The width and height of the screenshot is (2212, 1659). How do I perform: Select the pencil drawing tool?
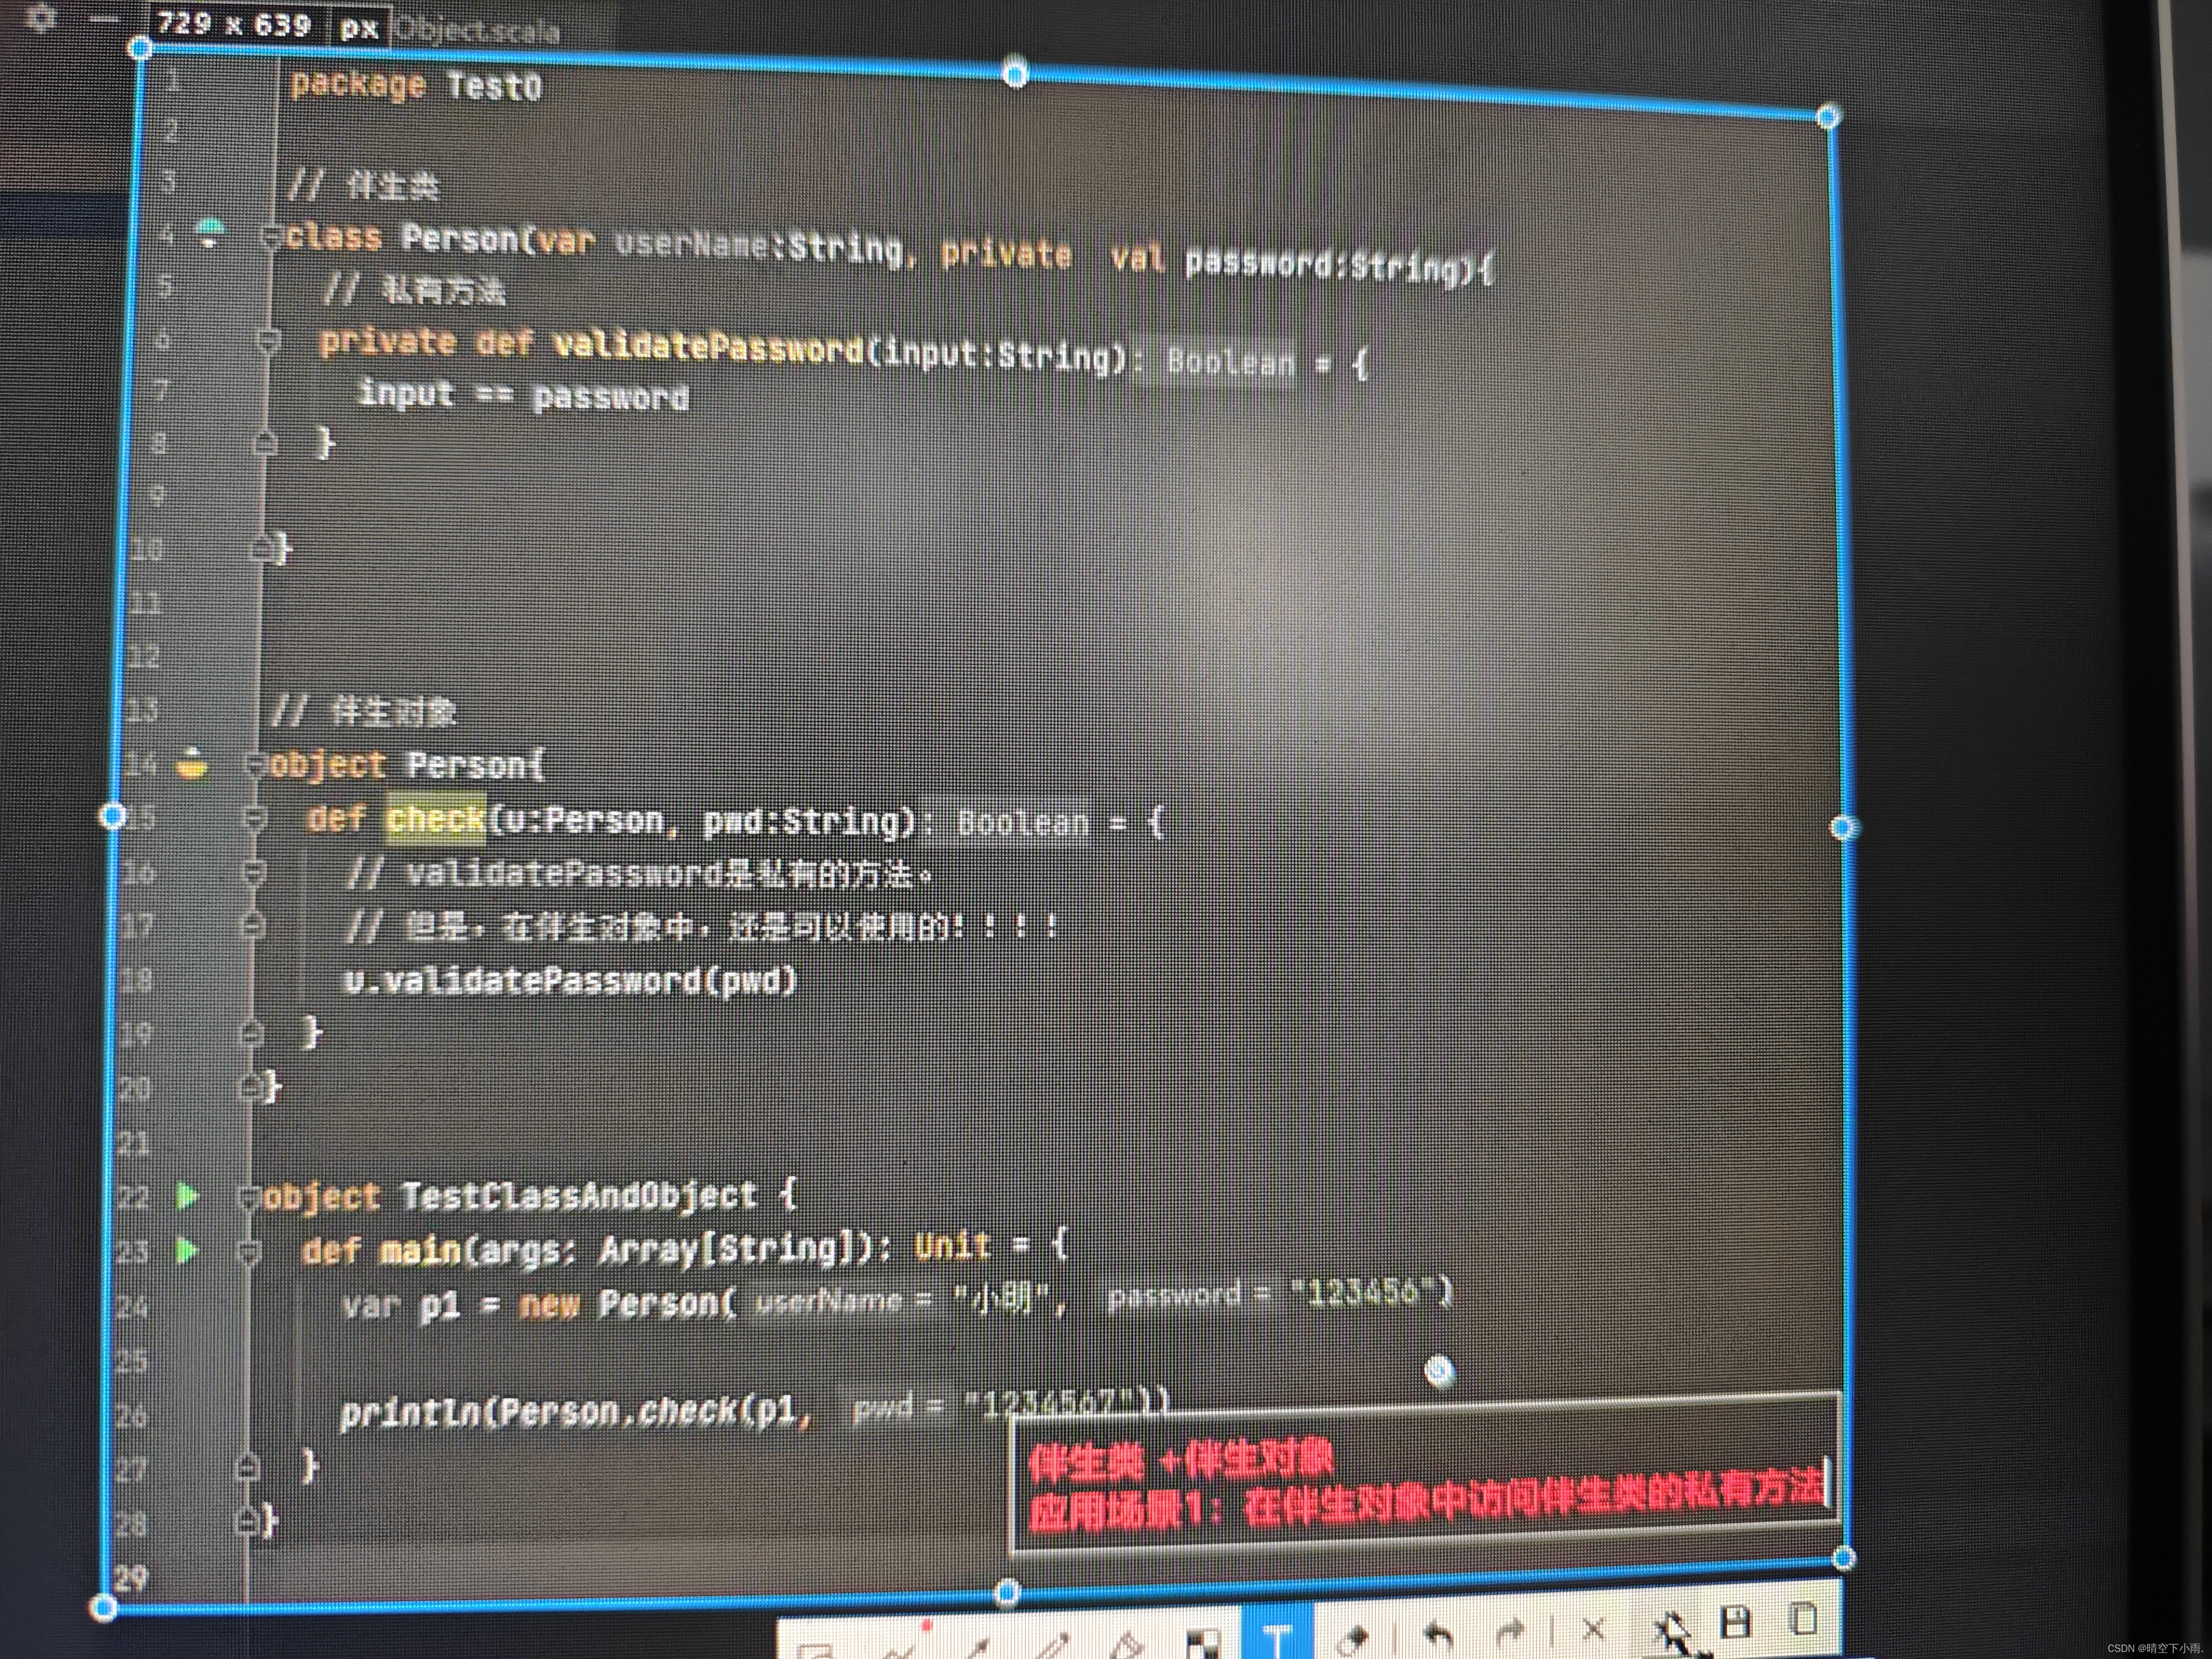(x=1052, y=1646)
